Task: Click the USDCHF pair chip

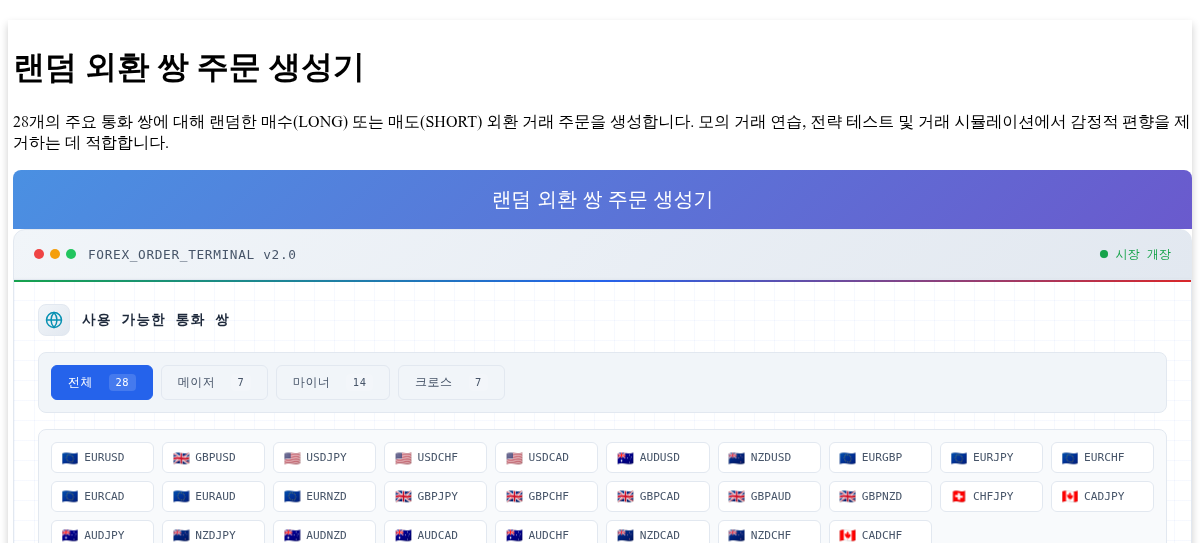Action: (435, 458)
